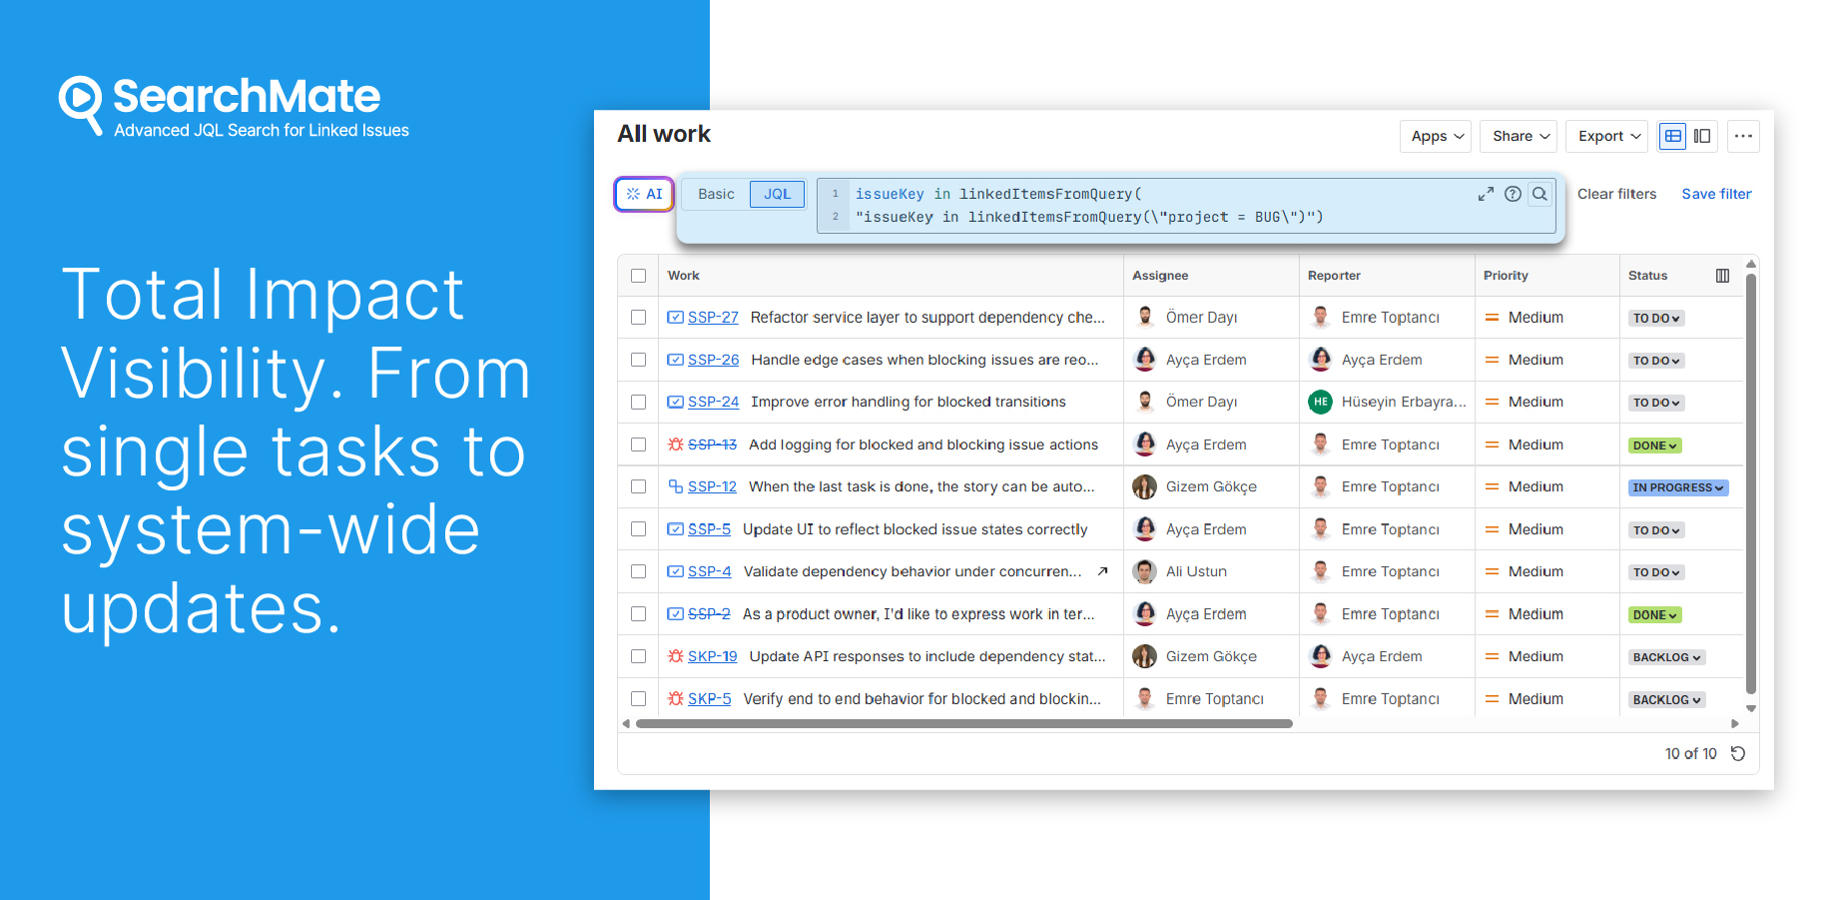Open issue SSP-24 link
Viewport: 1838px width, 900px height.
713,402
